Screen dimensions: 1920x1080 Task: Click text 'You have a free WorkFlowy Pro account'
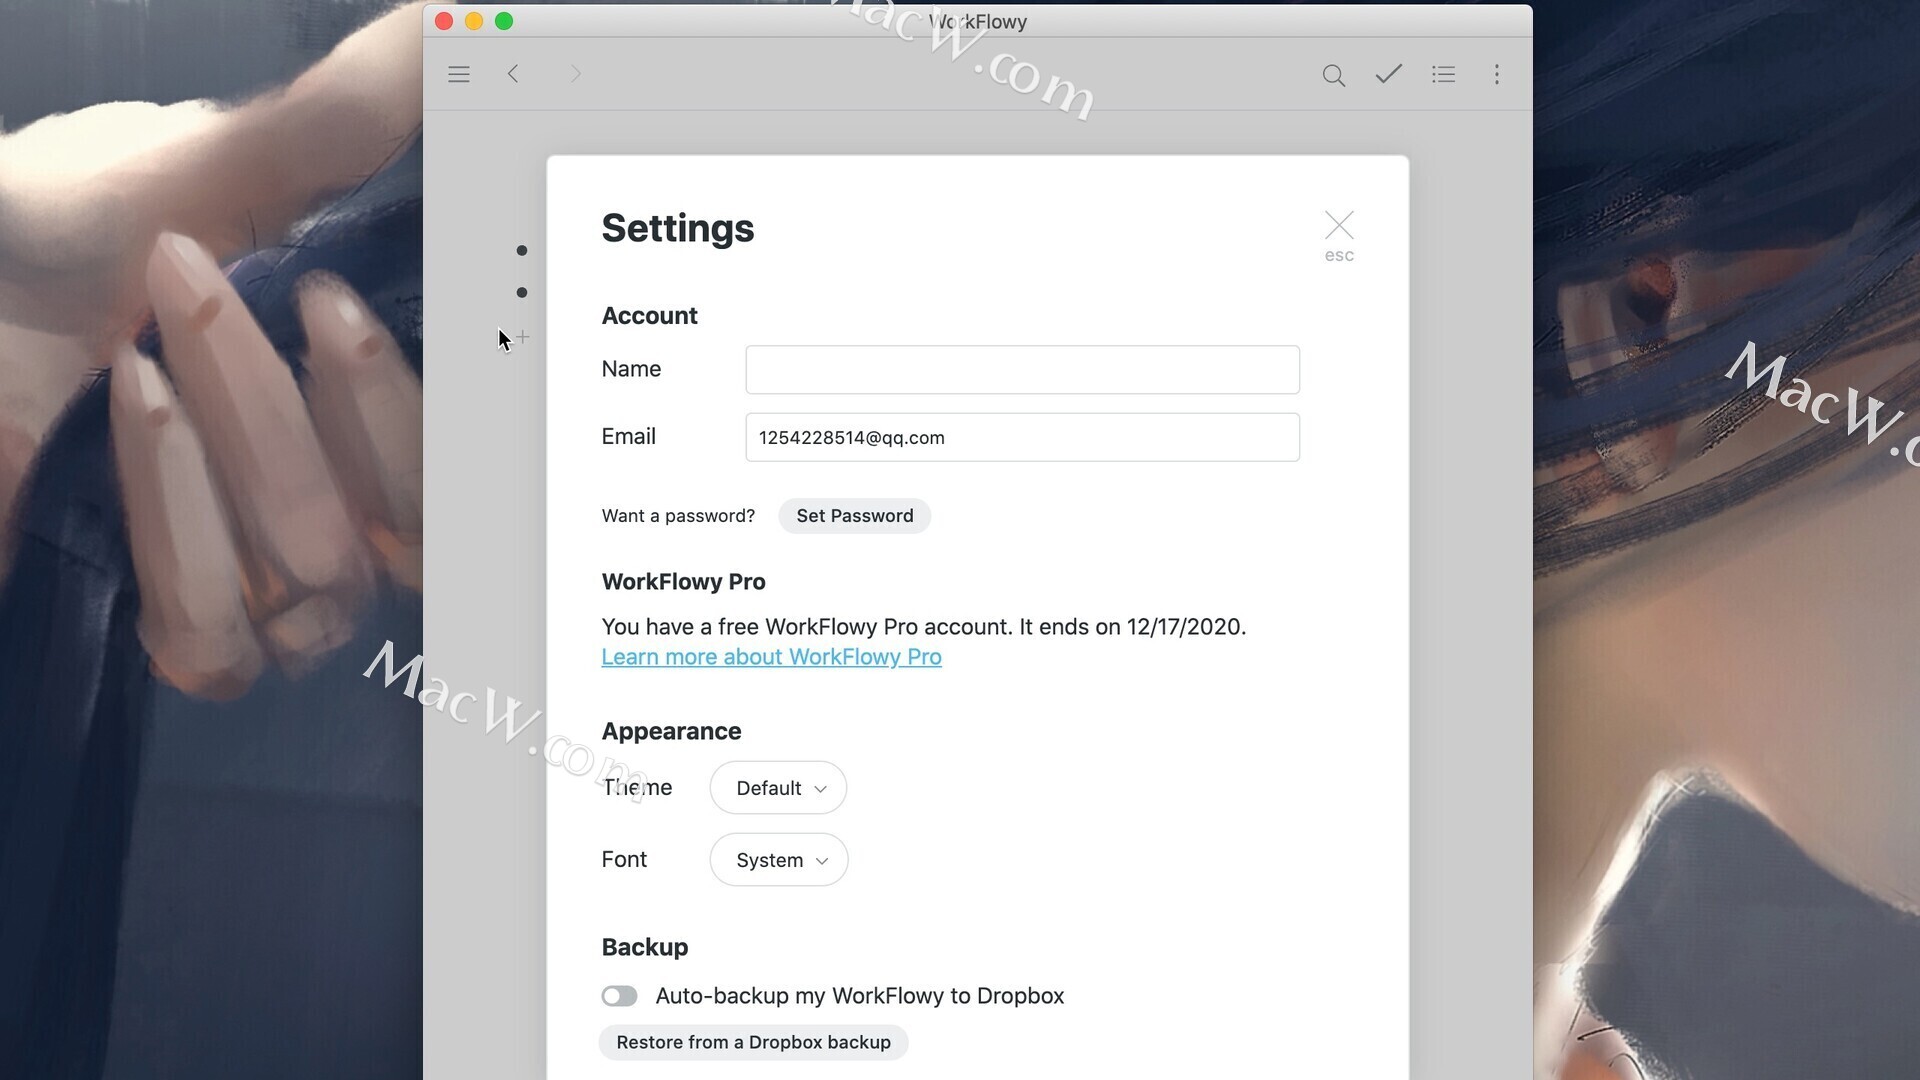[x=806, y=627]
